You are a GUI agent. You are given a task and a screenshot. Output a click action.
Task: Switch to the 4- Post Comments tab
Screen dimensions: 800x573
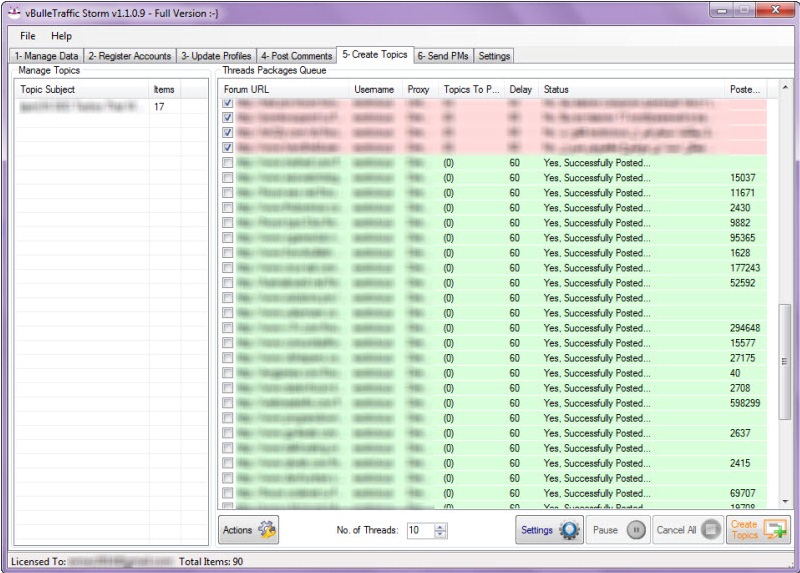click(x=295, y=56)
